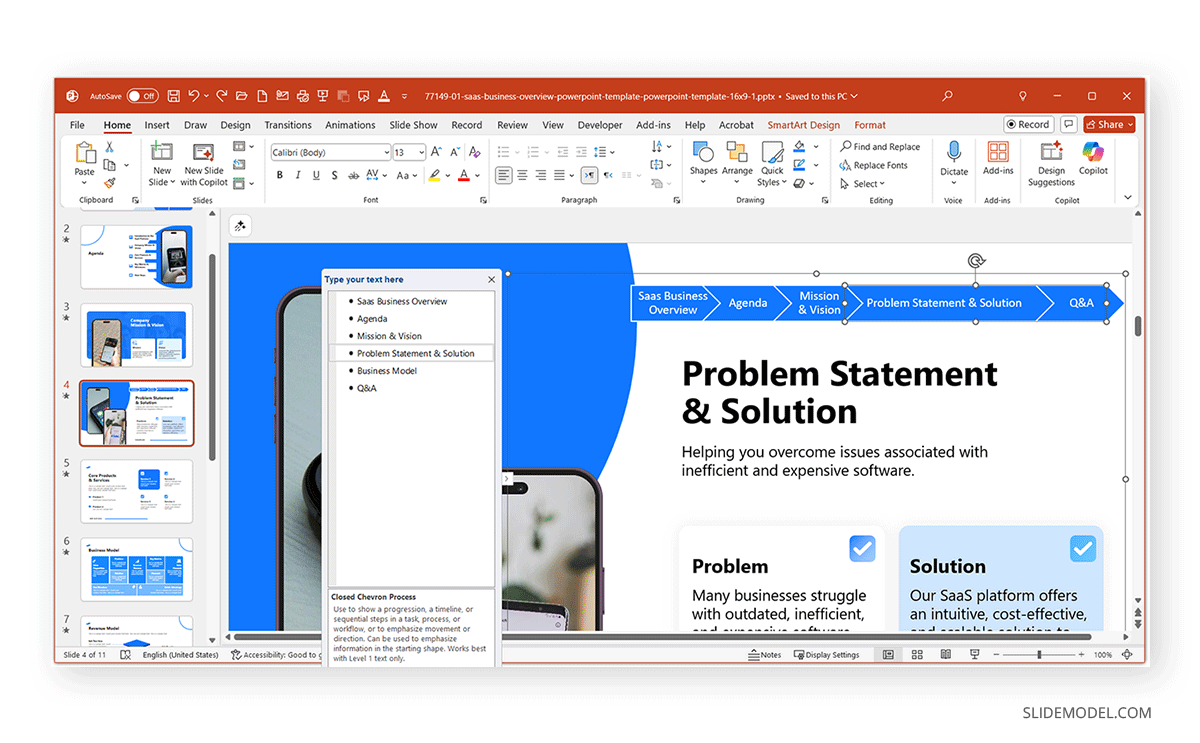The image size is (1200, 743).
Task: Toggle bold formatting
Action: pos(279,174)
